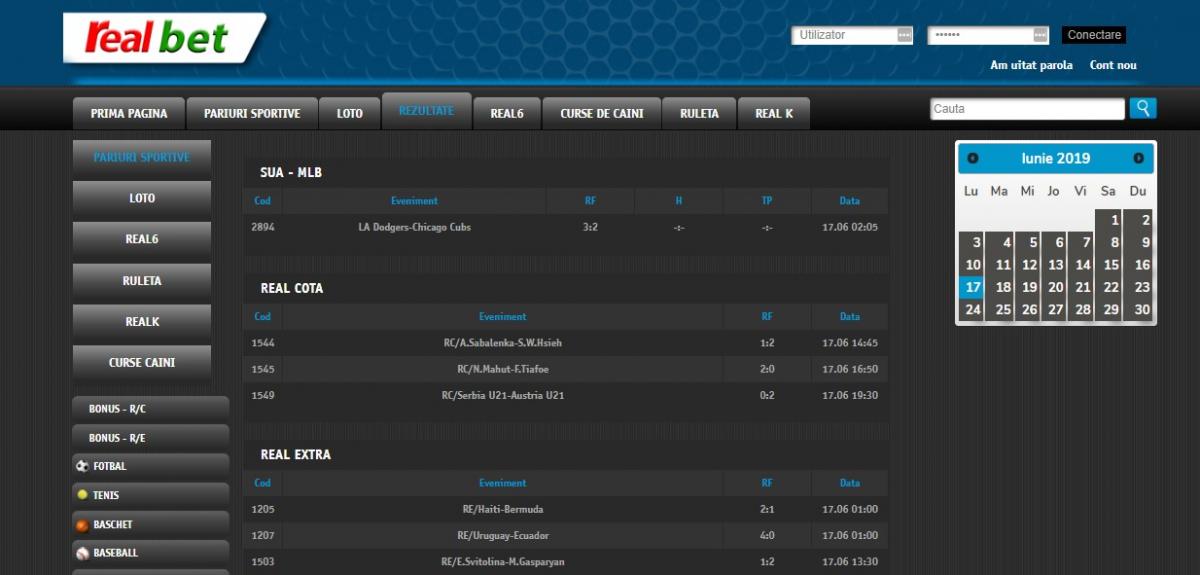Select Ruleta in the left sidebar
Screen dimensions: 1200x575
(142, 281)
